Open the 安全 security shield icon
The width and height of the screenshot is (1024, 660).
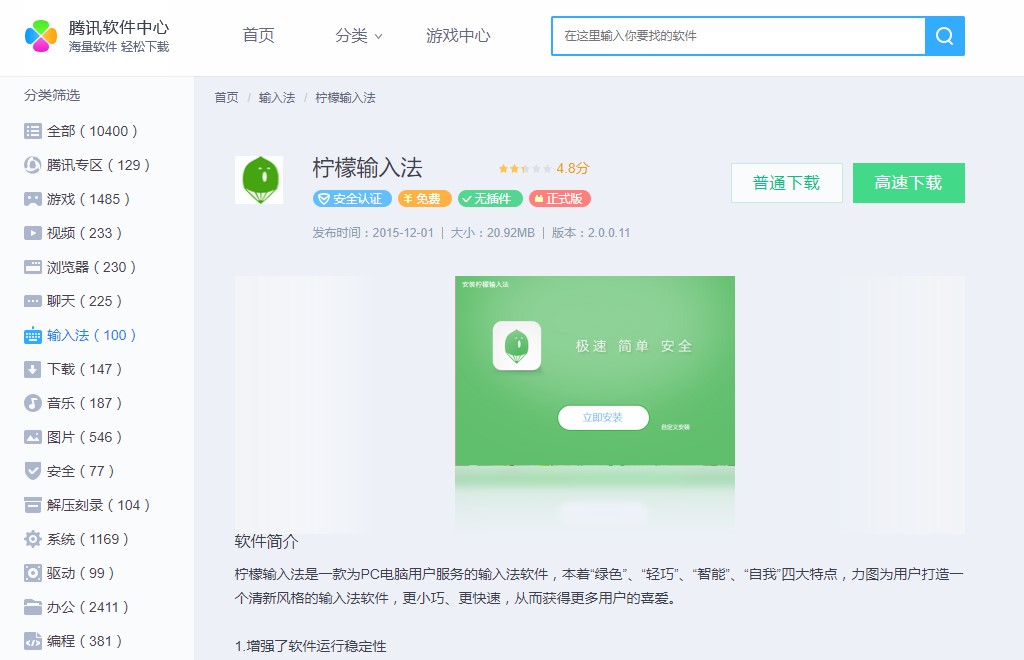32,471
